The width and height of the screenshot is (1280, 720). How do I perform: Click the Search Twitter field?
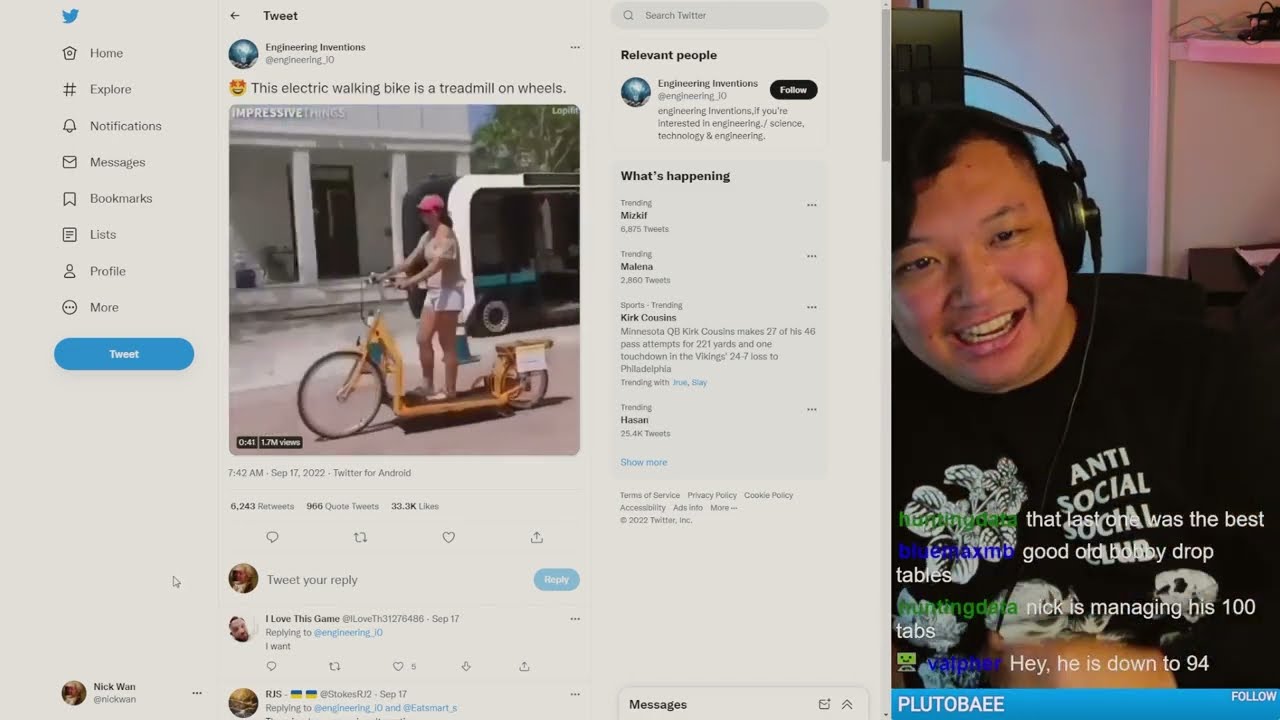click(x=720, y=15)
